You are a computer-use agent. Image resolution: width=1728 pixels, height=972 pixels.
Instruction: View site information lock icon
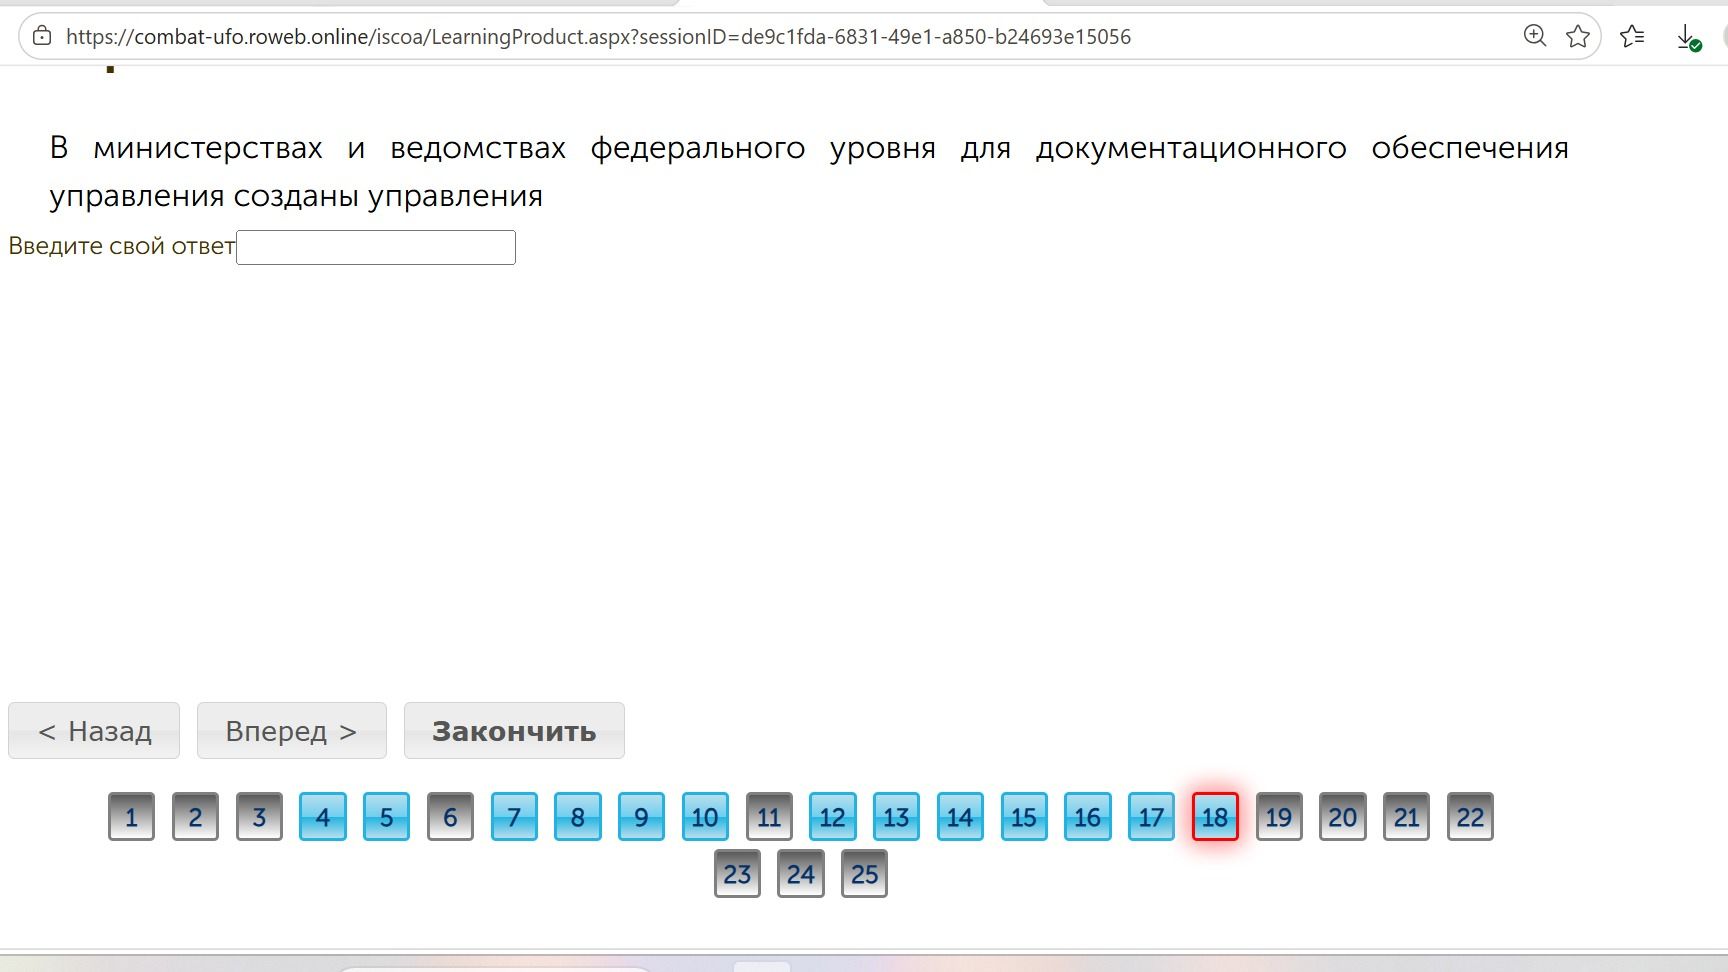pos(42,36)
